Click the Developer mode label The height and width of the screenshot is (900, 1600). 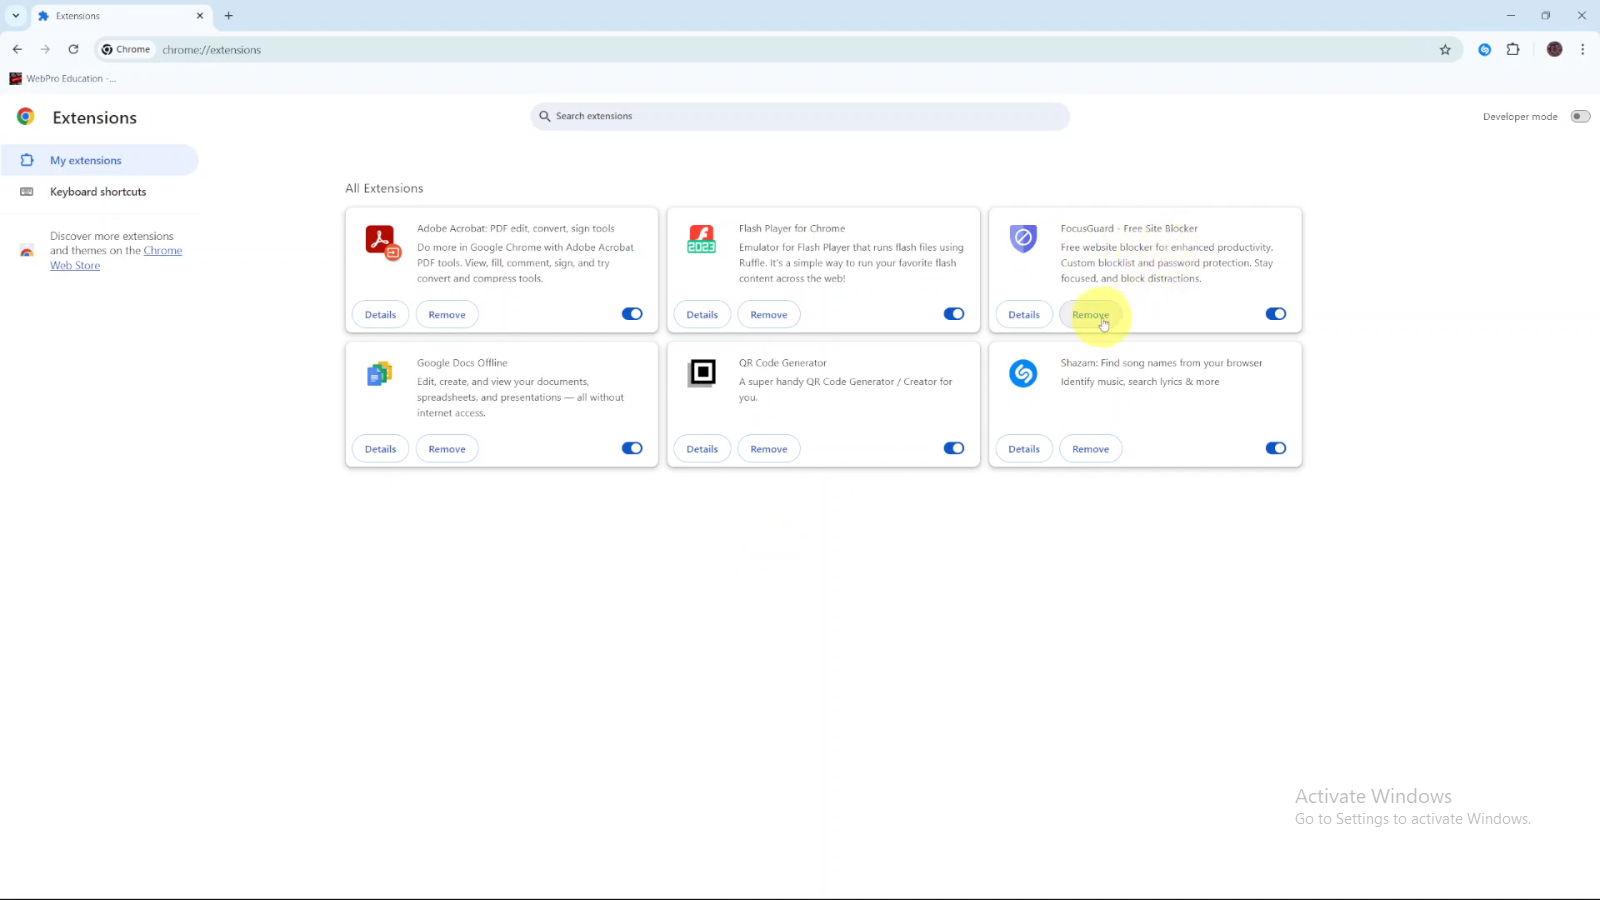[1520, 117]
